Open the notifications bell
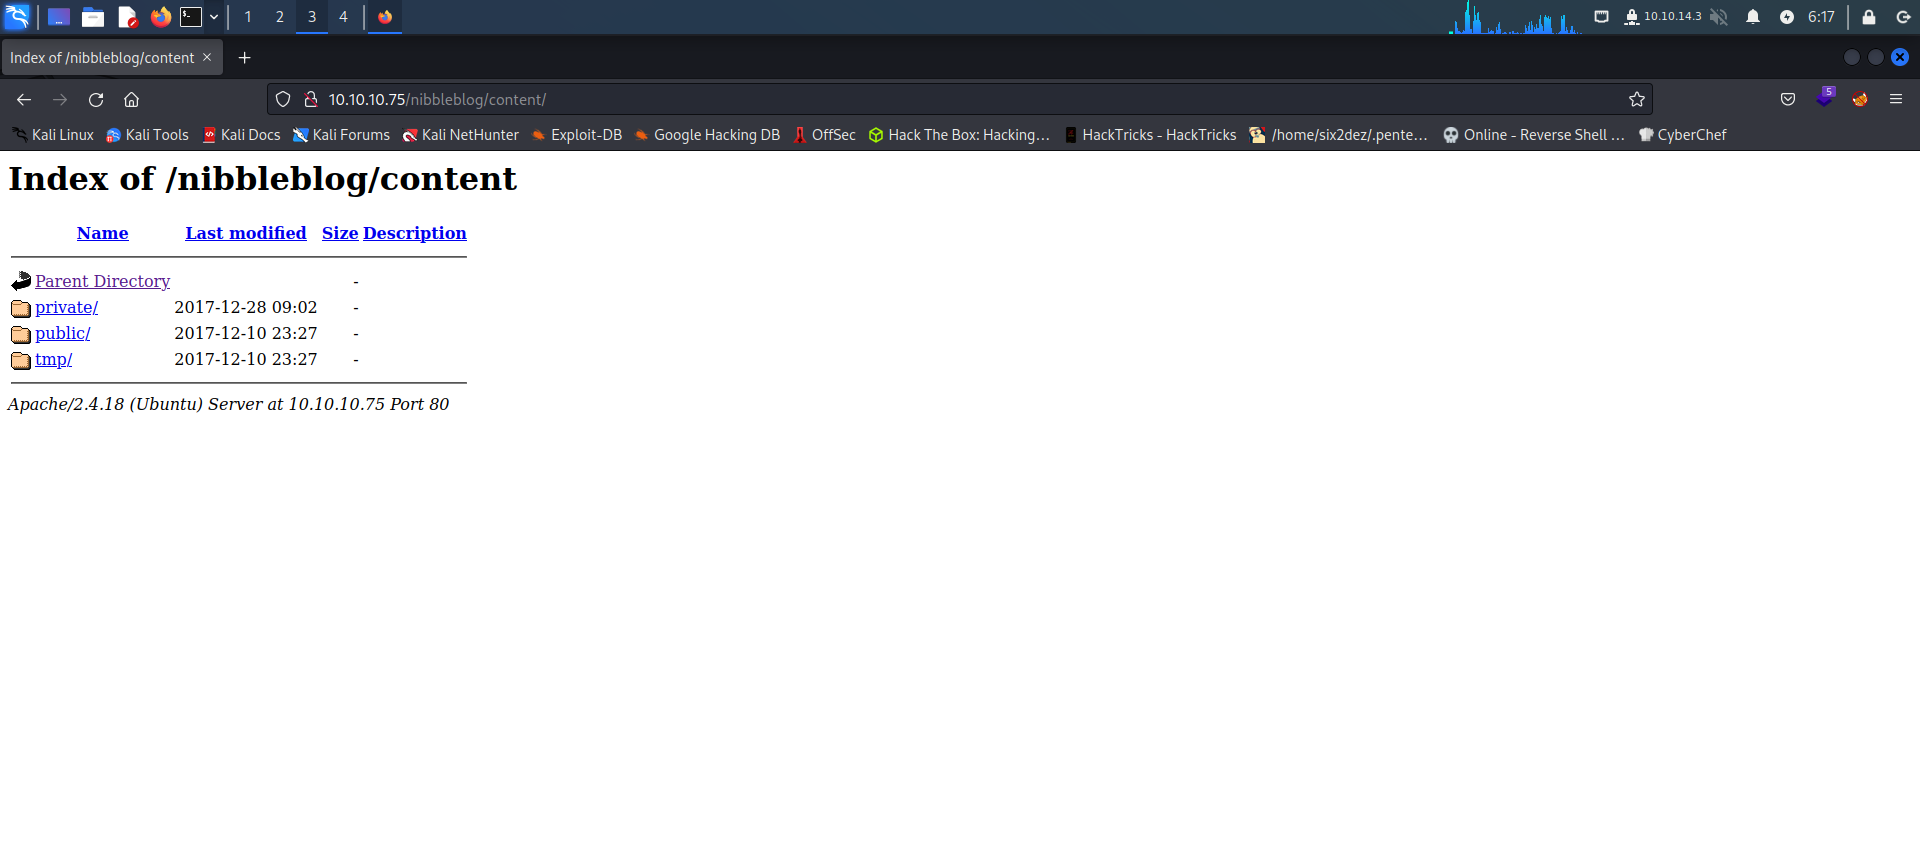1920x859 pixels. (1753, 17)
